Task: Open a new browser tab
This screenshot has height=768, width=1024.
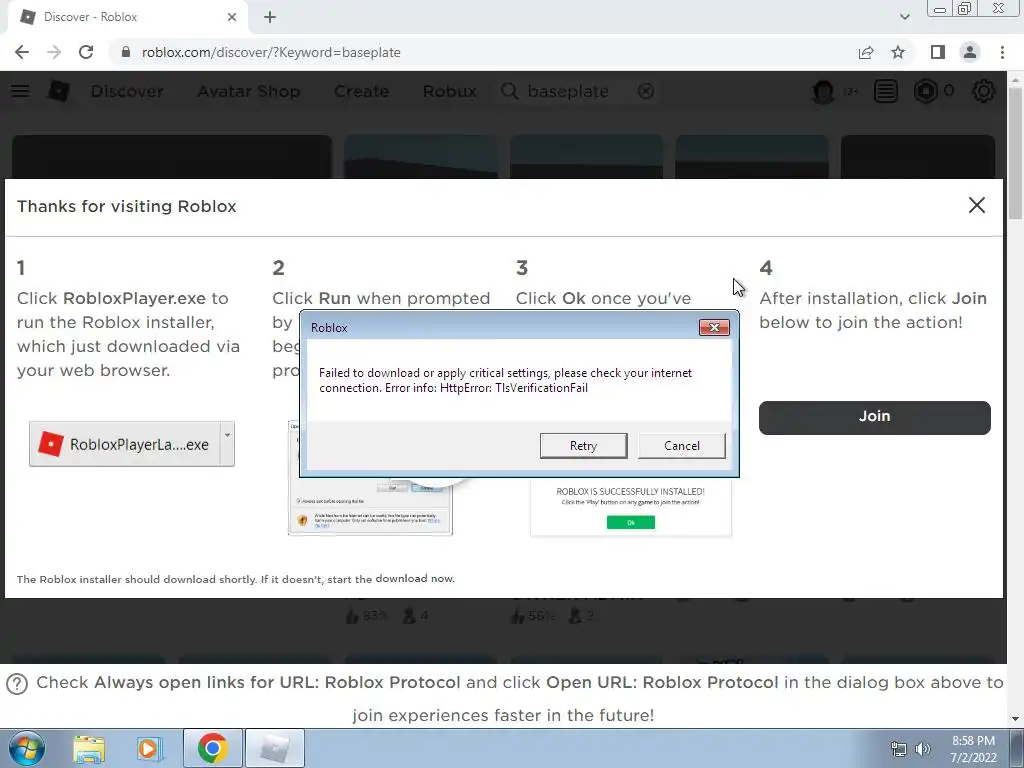Action: pyautogui.click(x=270, y=18)
